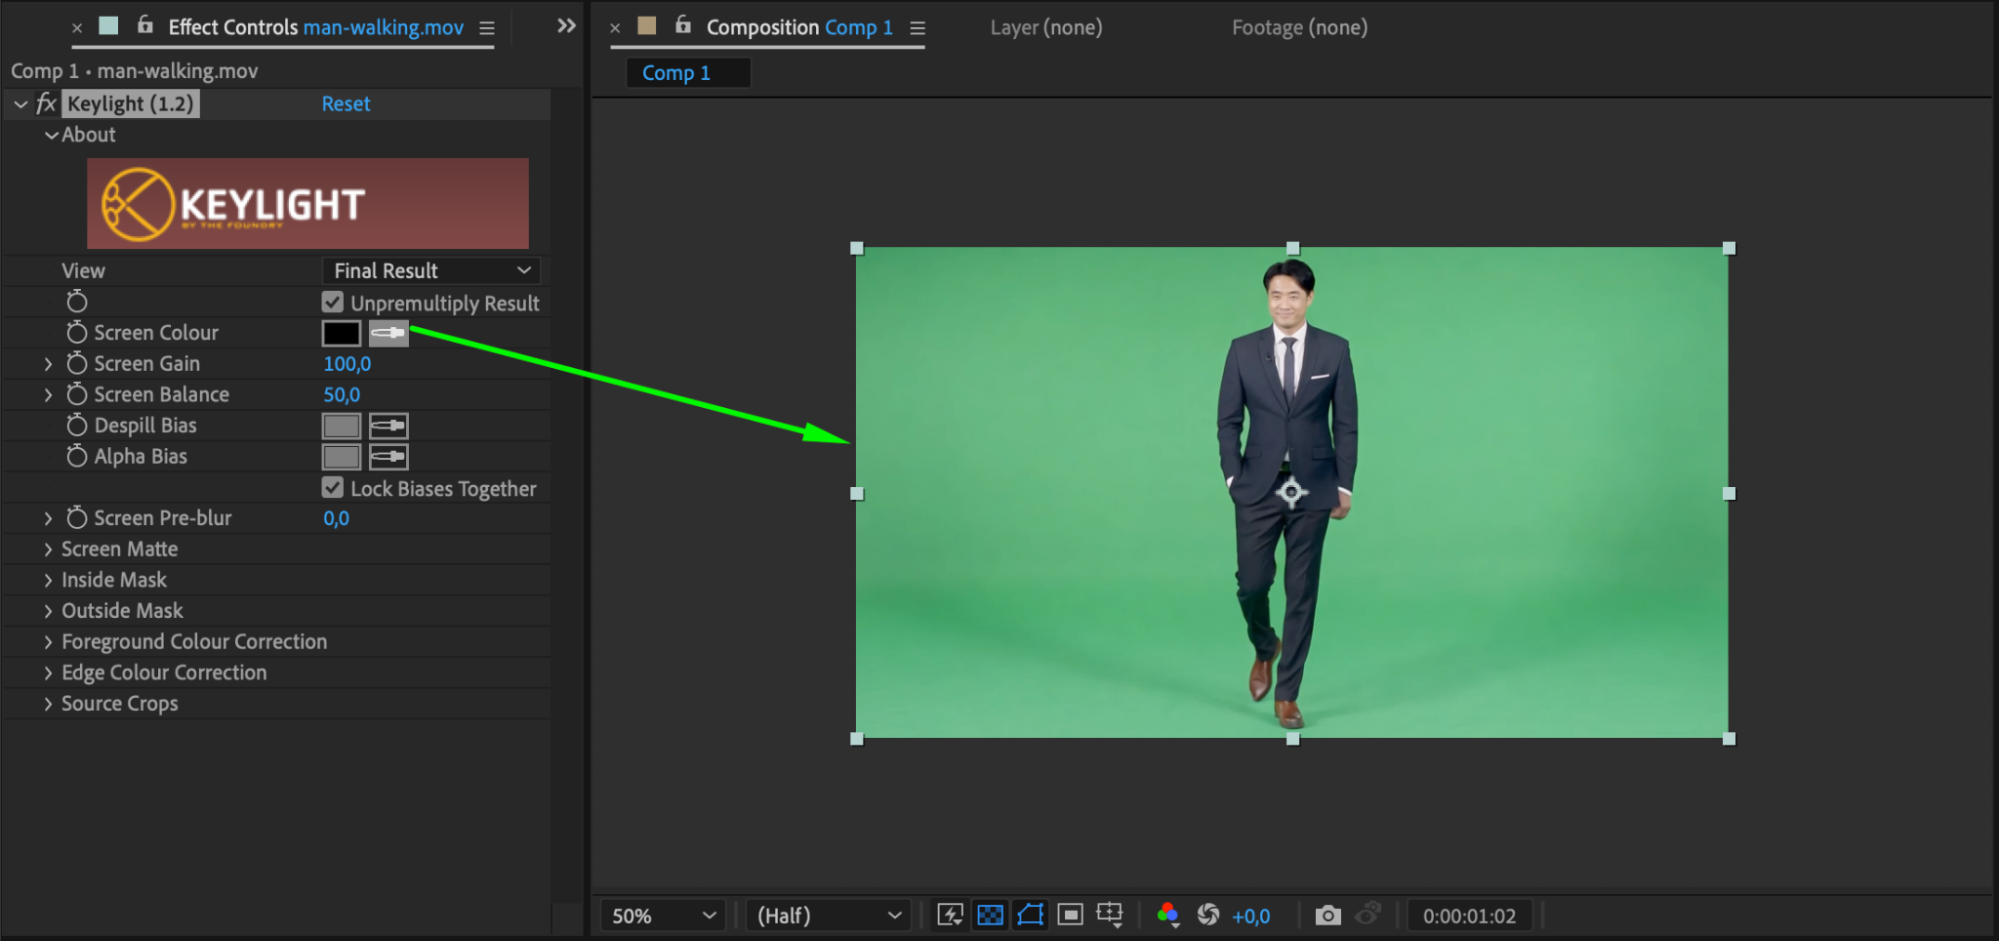Switch to the Footage (none) tab
This screenshot has height=941, width=1999.
click(1299, 28)
